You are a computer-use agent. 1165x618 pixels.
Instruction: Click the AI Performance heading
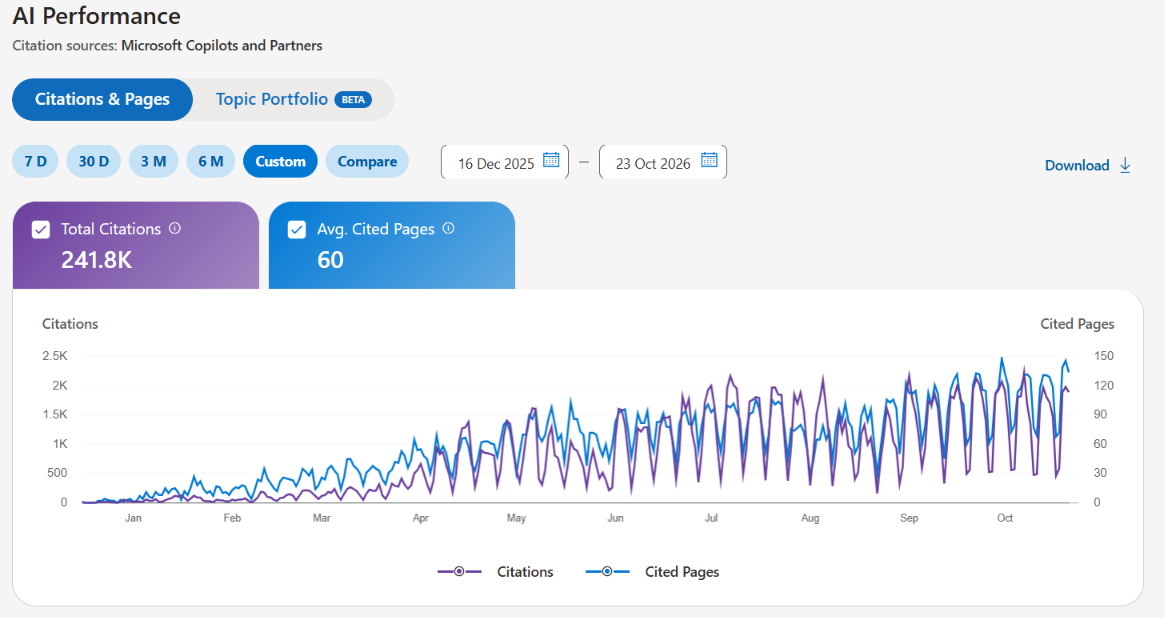click(x=97, y=16)
